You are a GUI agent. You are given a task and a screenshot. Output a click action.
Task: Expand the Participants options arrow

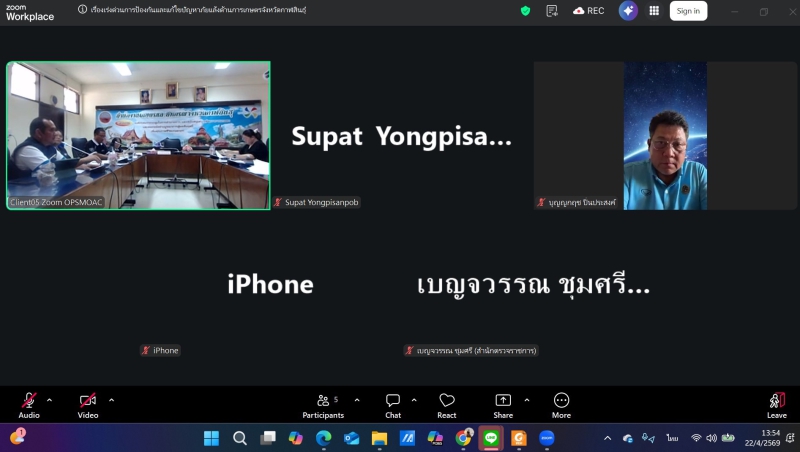(357, 400)
